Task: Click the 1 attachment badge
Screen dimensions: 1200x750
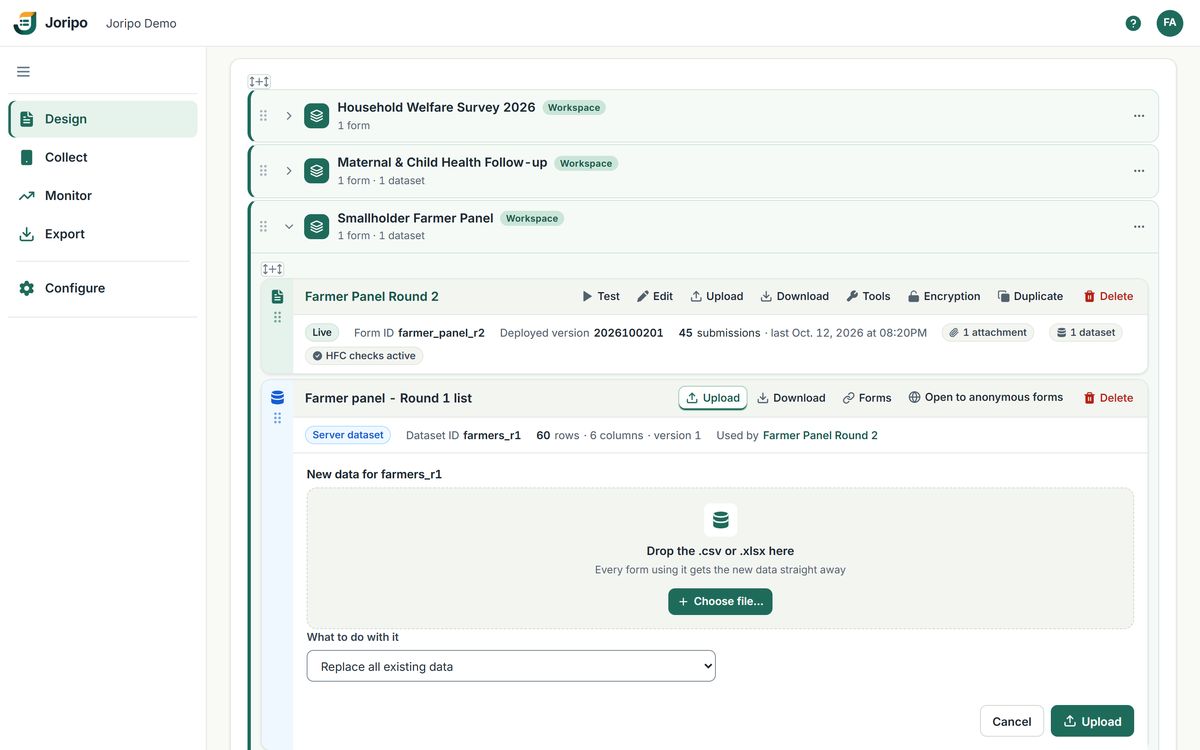Action: pyautogui.click(x=988, y=333)
